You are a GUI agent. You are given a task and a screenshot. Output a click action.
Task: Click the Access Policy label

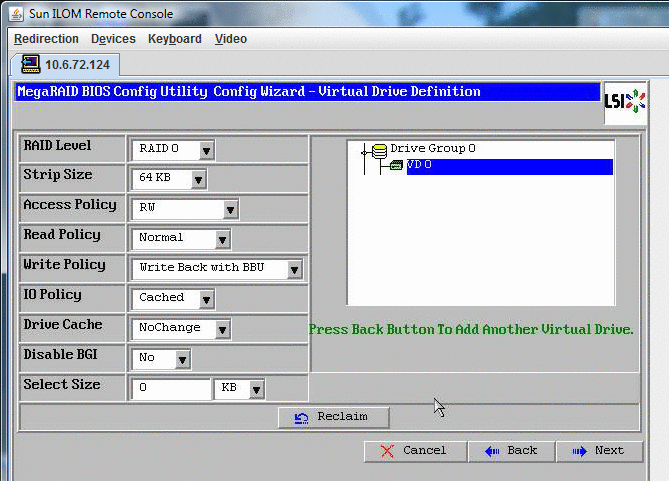[x=70, y=205]
